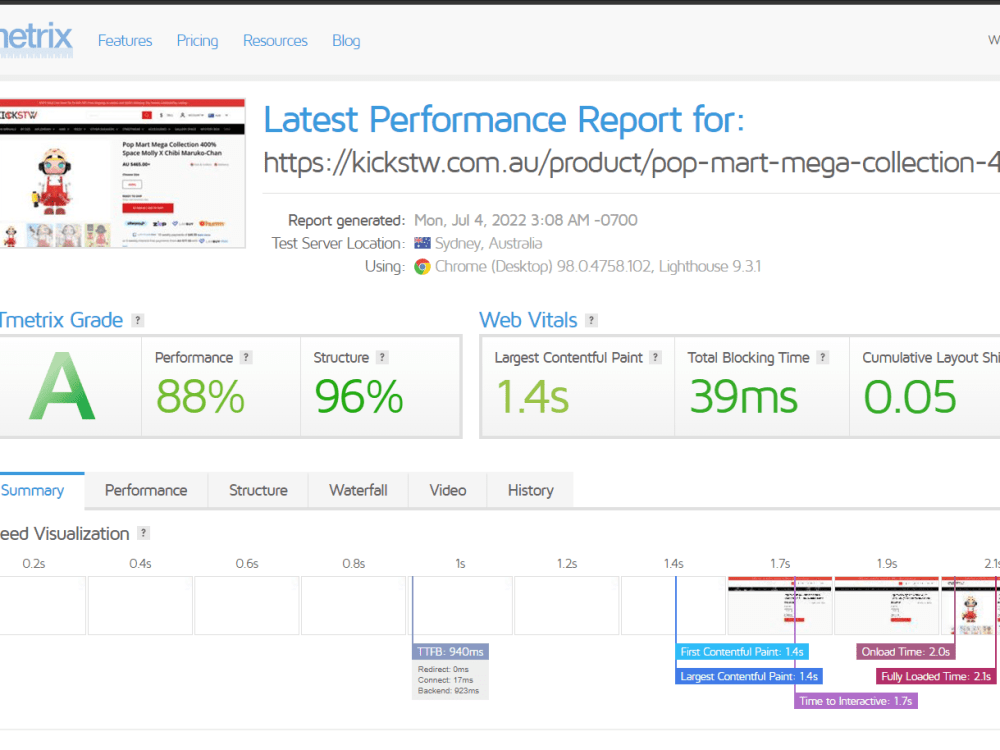
Task: Open help icon beside Largest Contentful Paint
Action: 655,357
